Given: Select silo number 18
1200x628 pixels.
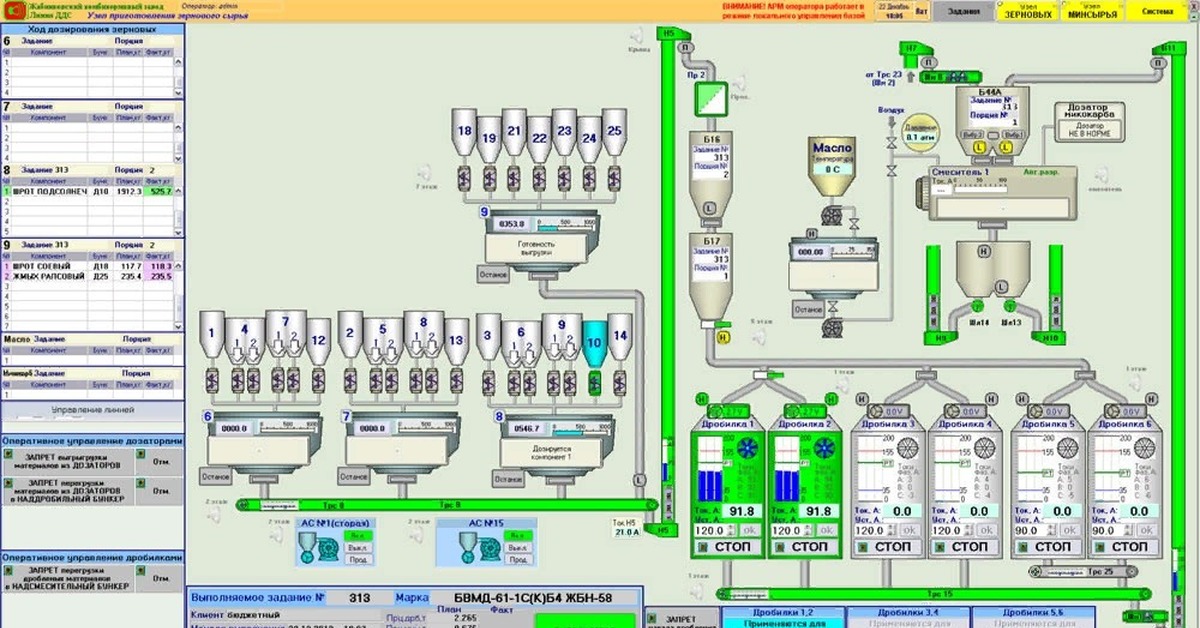Looking at the screenshot, I should (x=464, y=133).
